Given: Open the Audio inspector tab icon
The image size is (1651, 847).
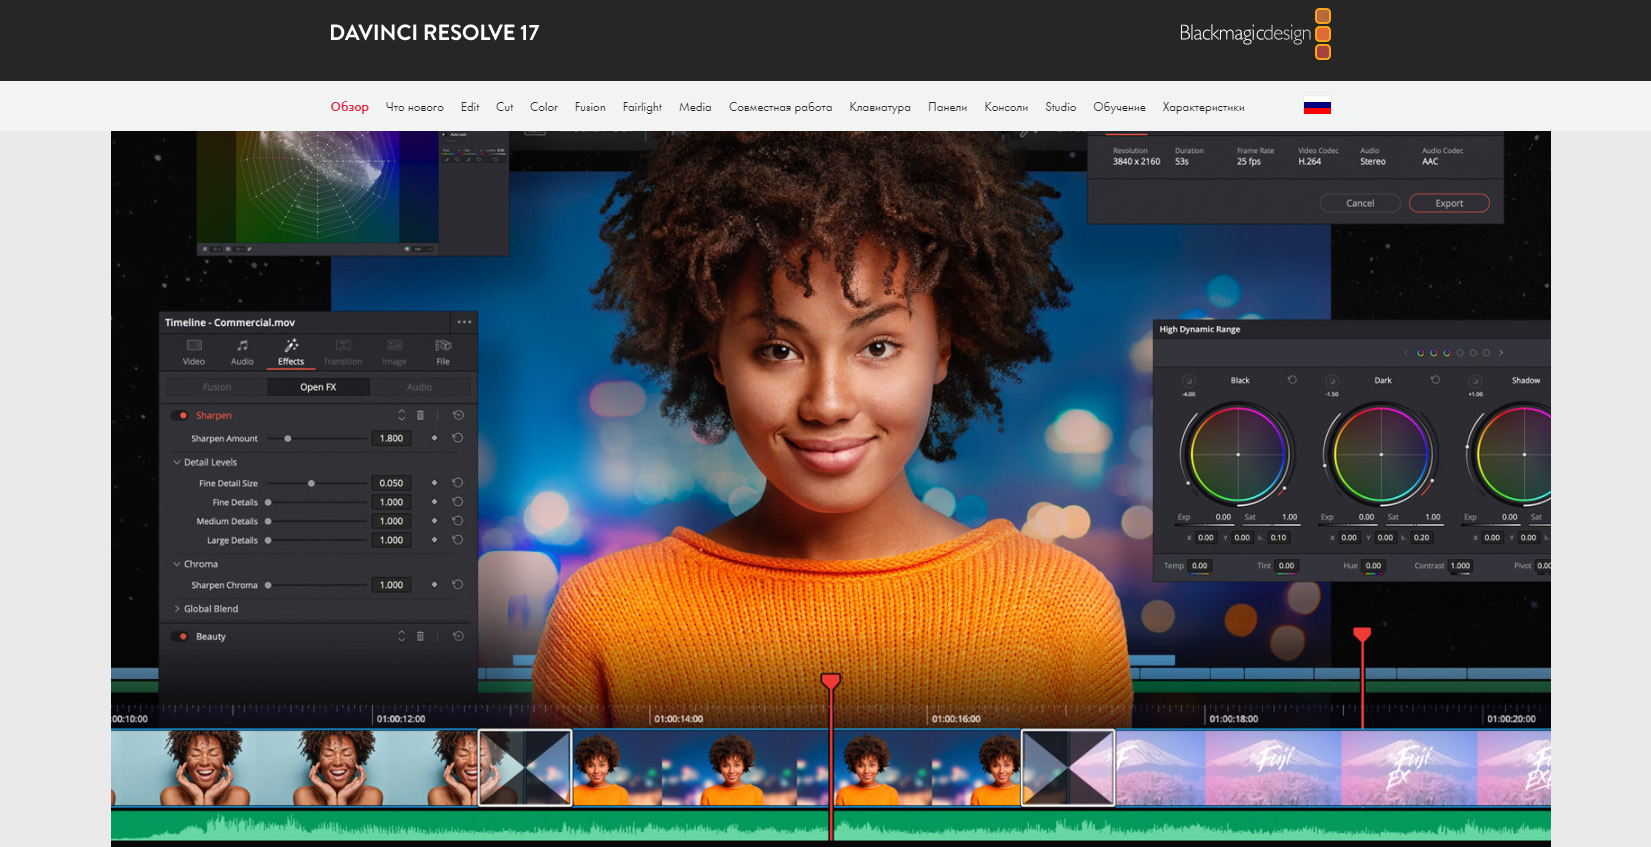Looking at the screenshot, I should [242, 346].
